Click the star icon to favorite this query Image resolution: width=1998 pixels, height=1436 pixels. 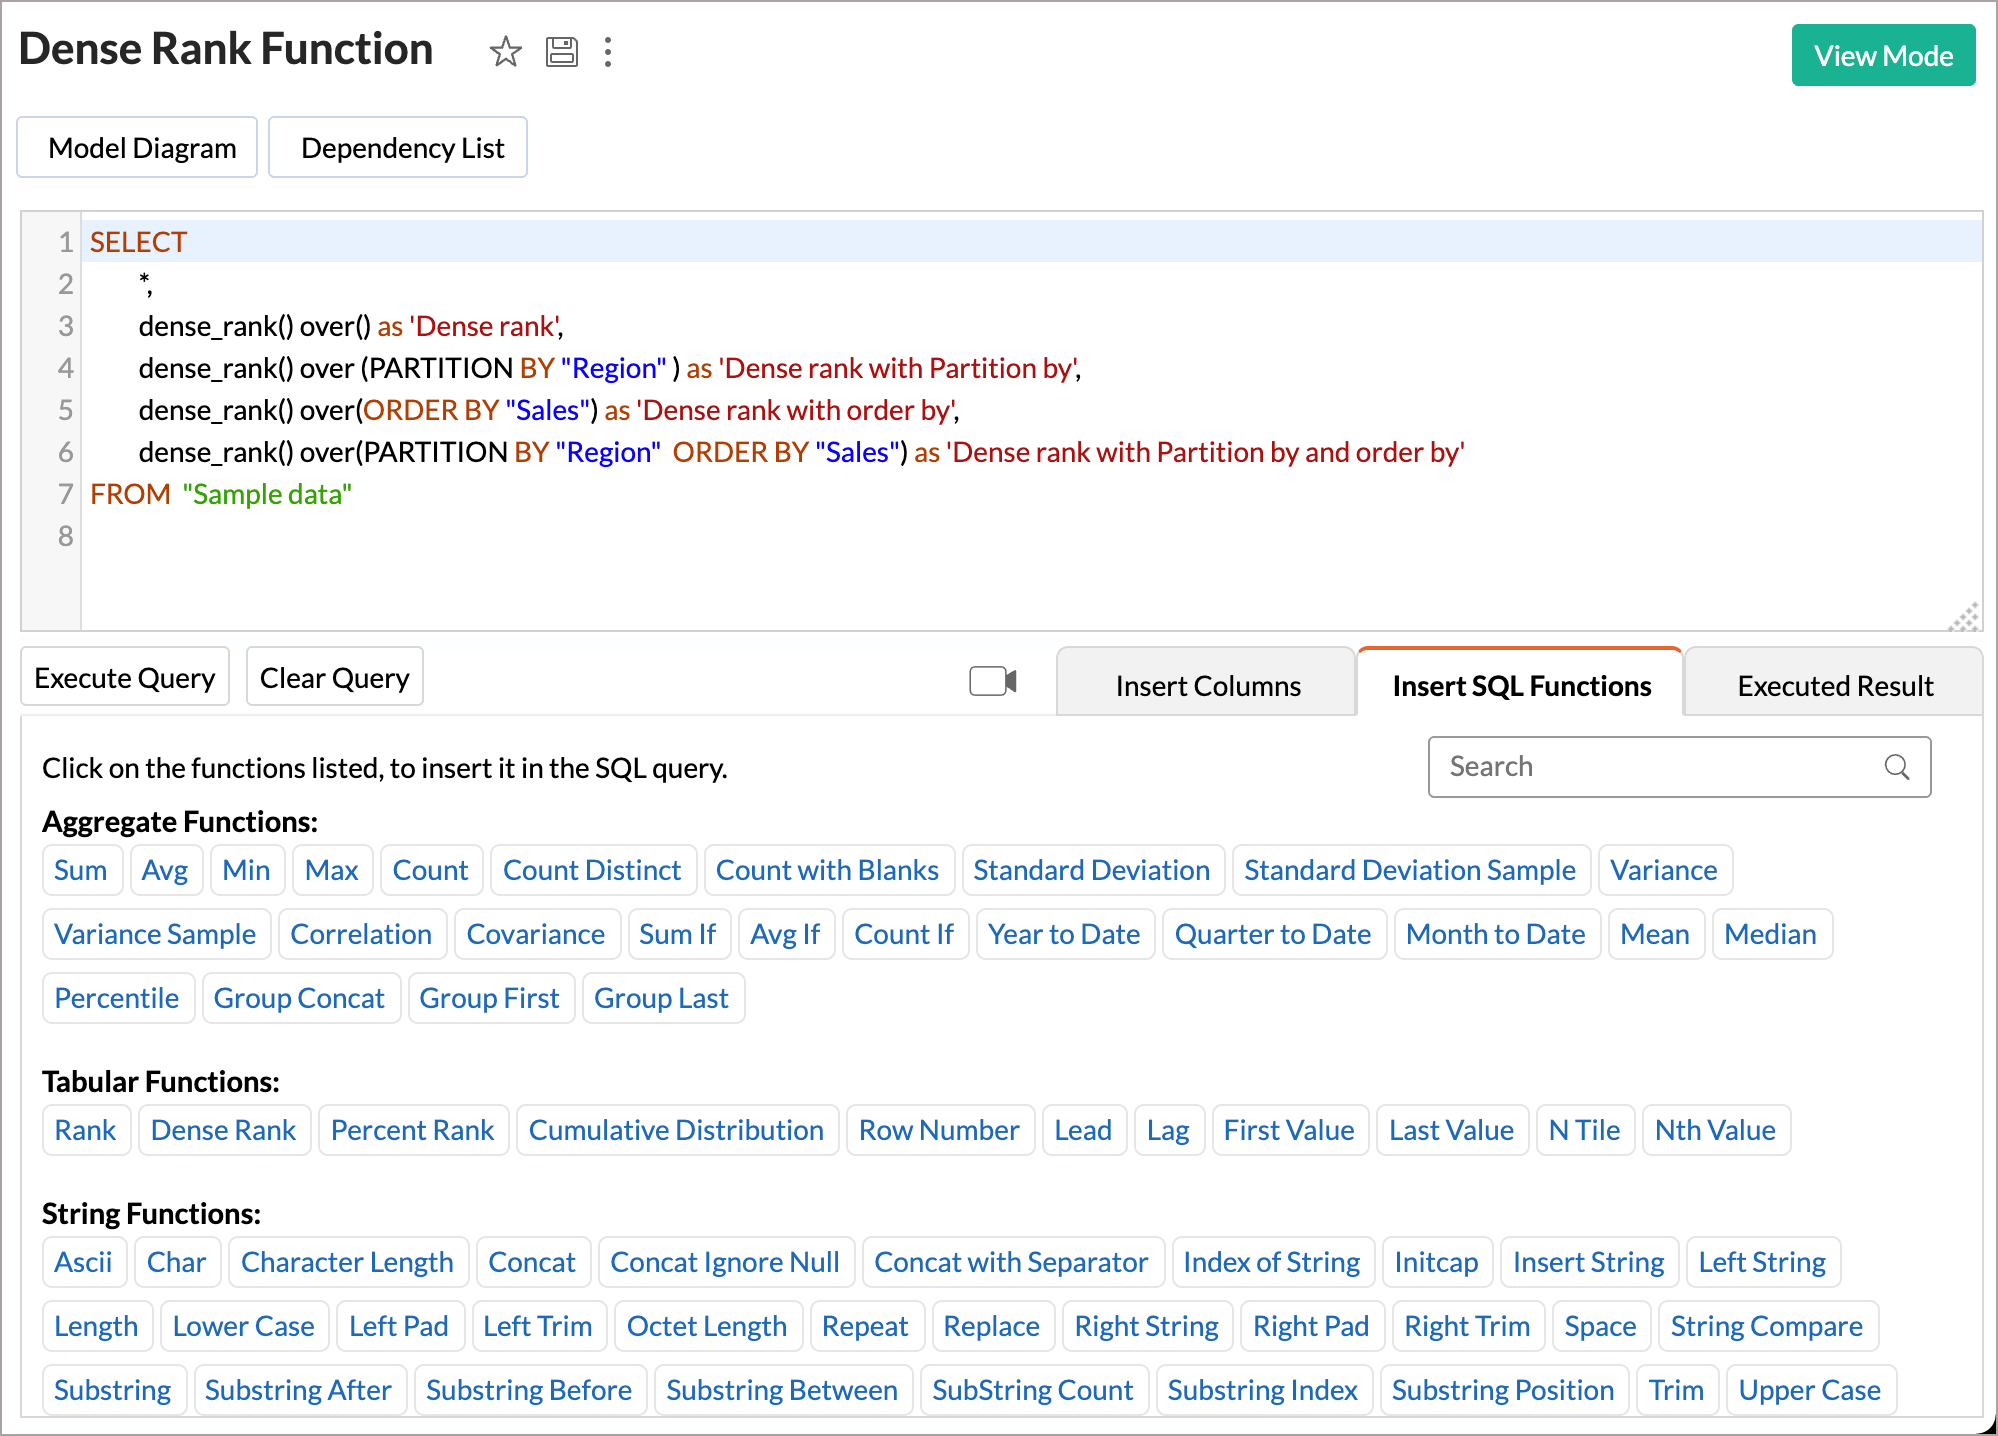505,52
